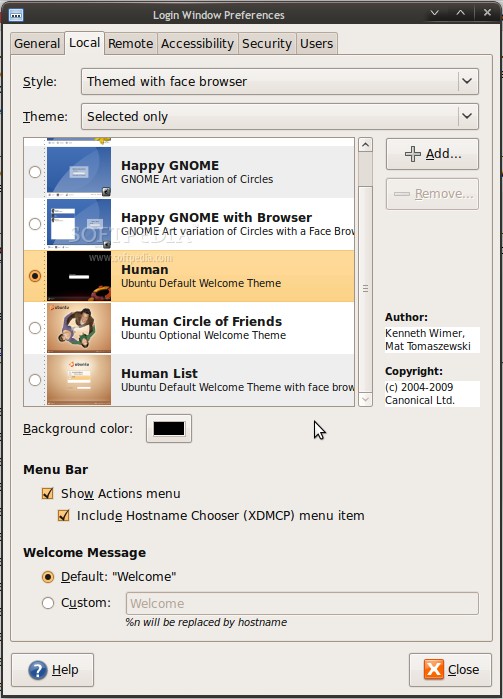Click the theme list scroll up arrow

point(365,144)
